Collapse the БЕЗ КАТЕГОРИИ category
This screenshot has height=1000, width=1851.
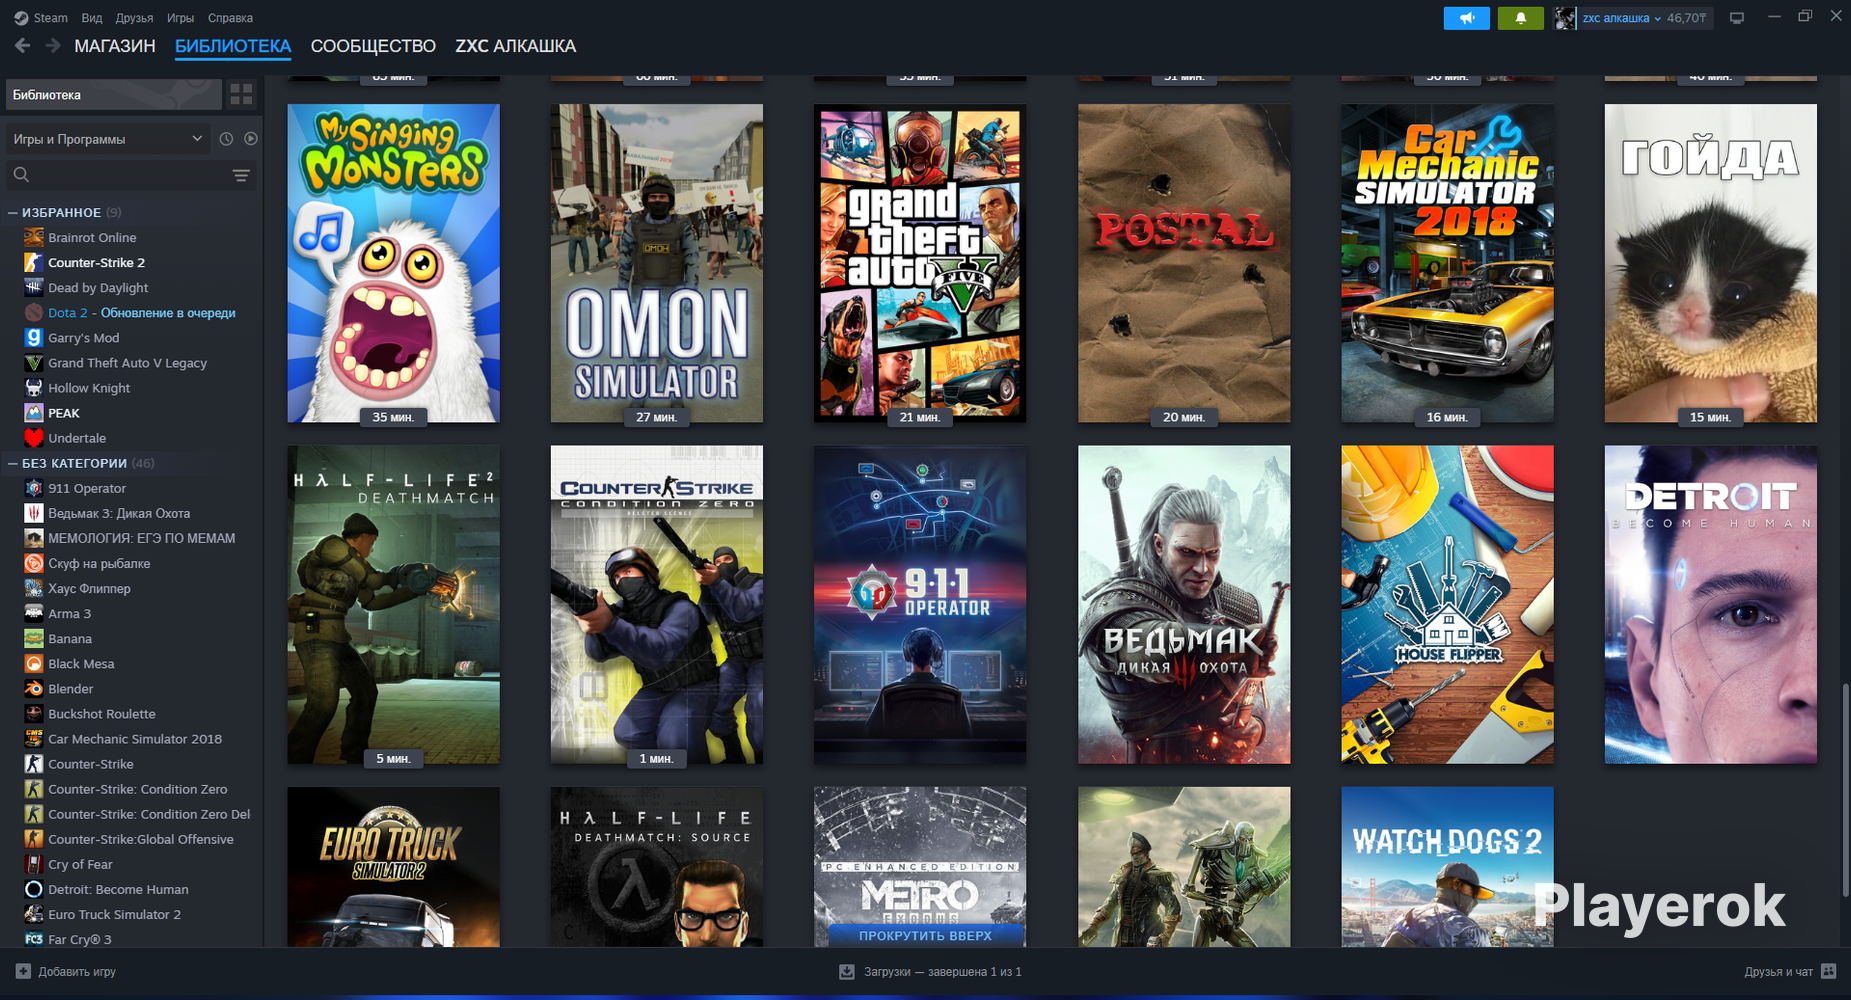(x=13, y=463)
